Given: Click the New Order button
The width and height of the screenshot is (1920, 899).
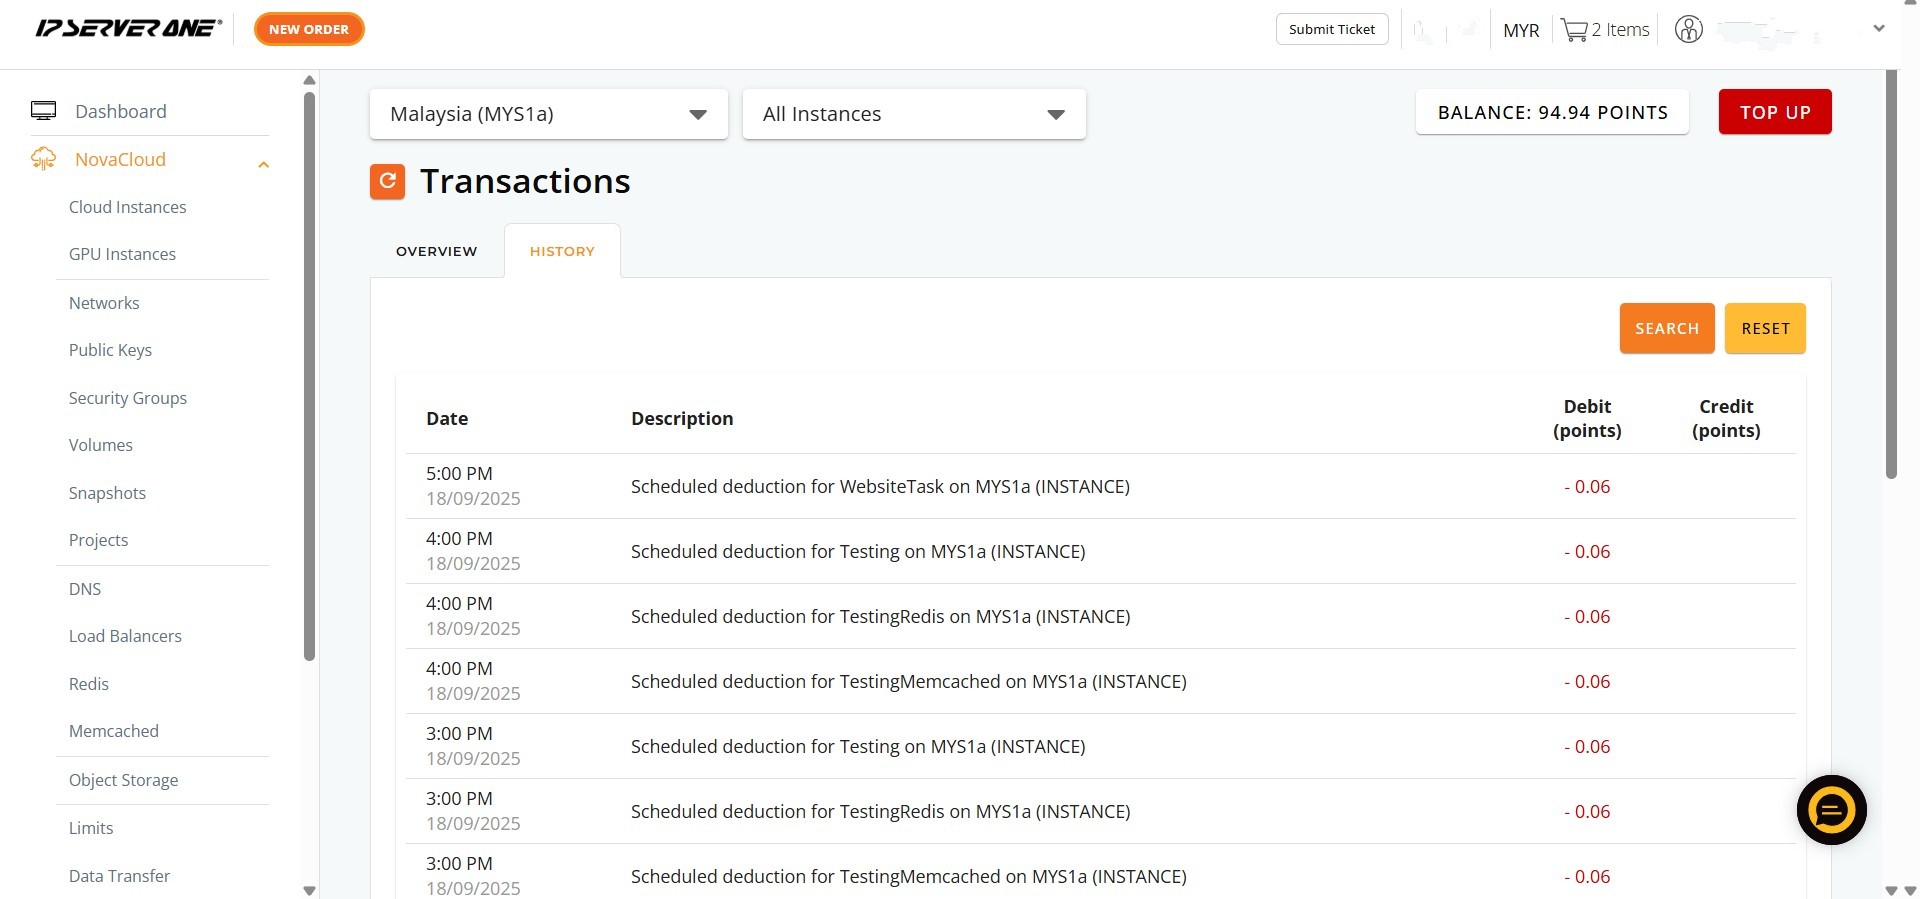Looking at the screenshot, I should (x=309, y=29).
